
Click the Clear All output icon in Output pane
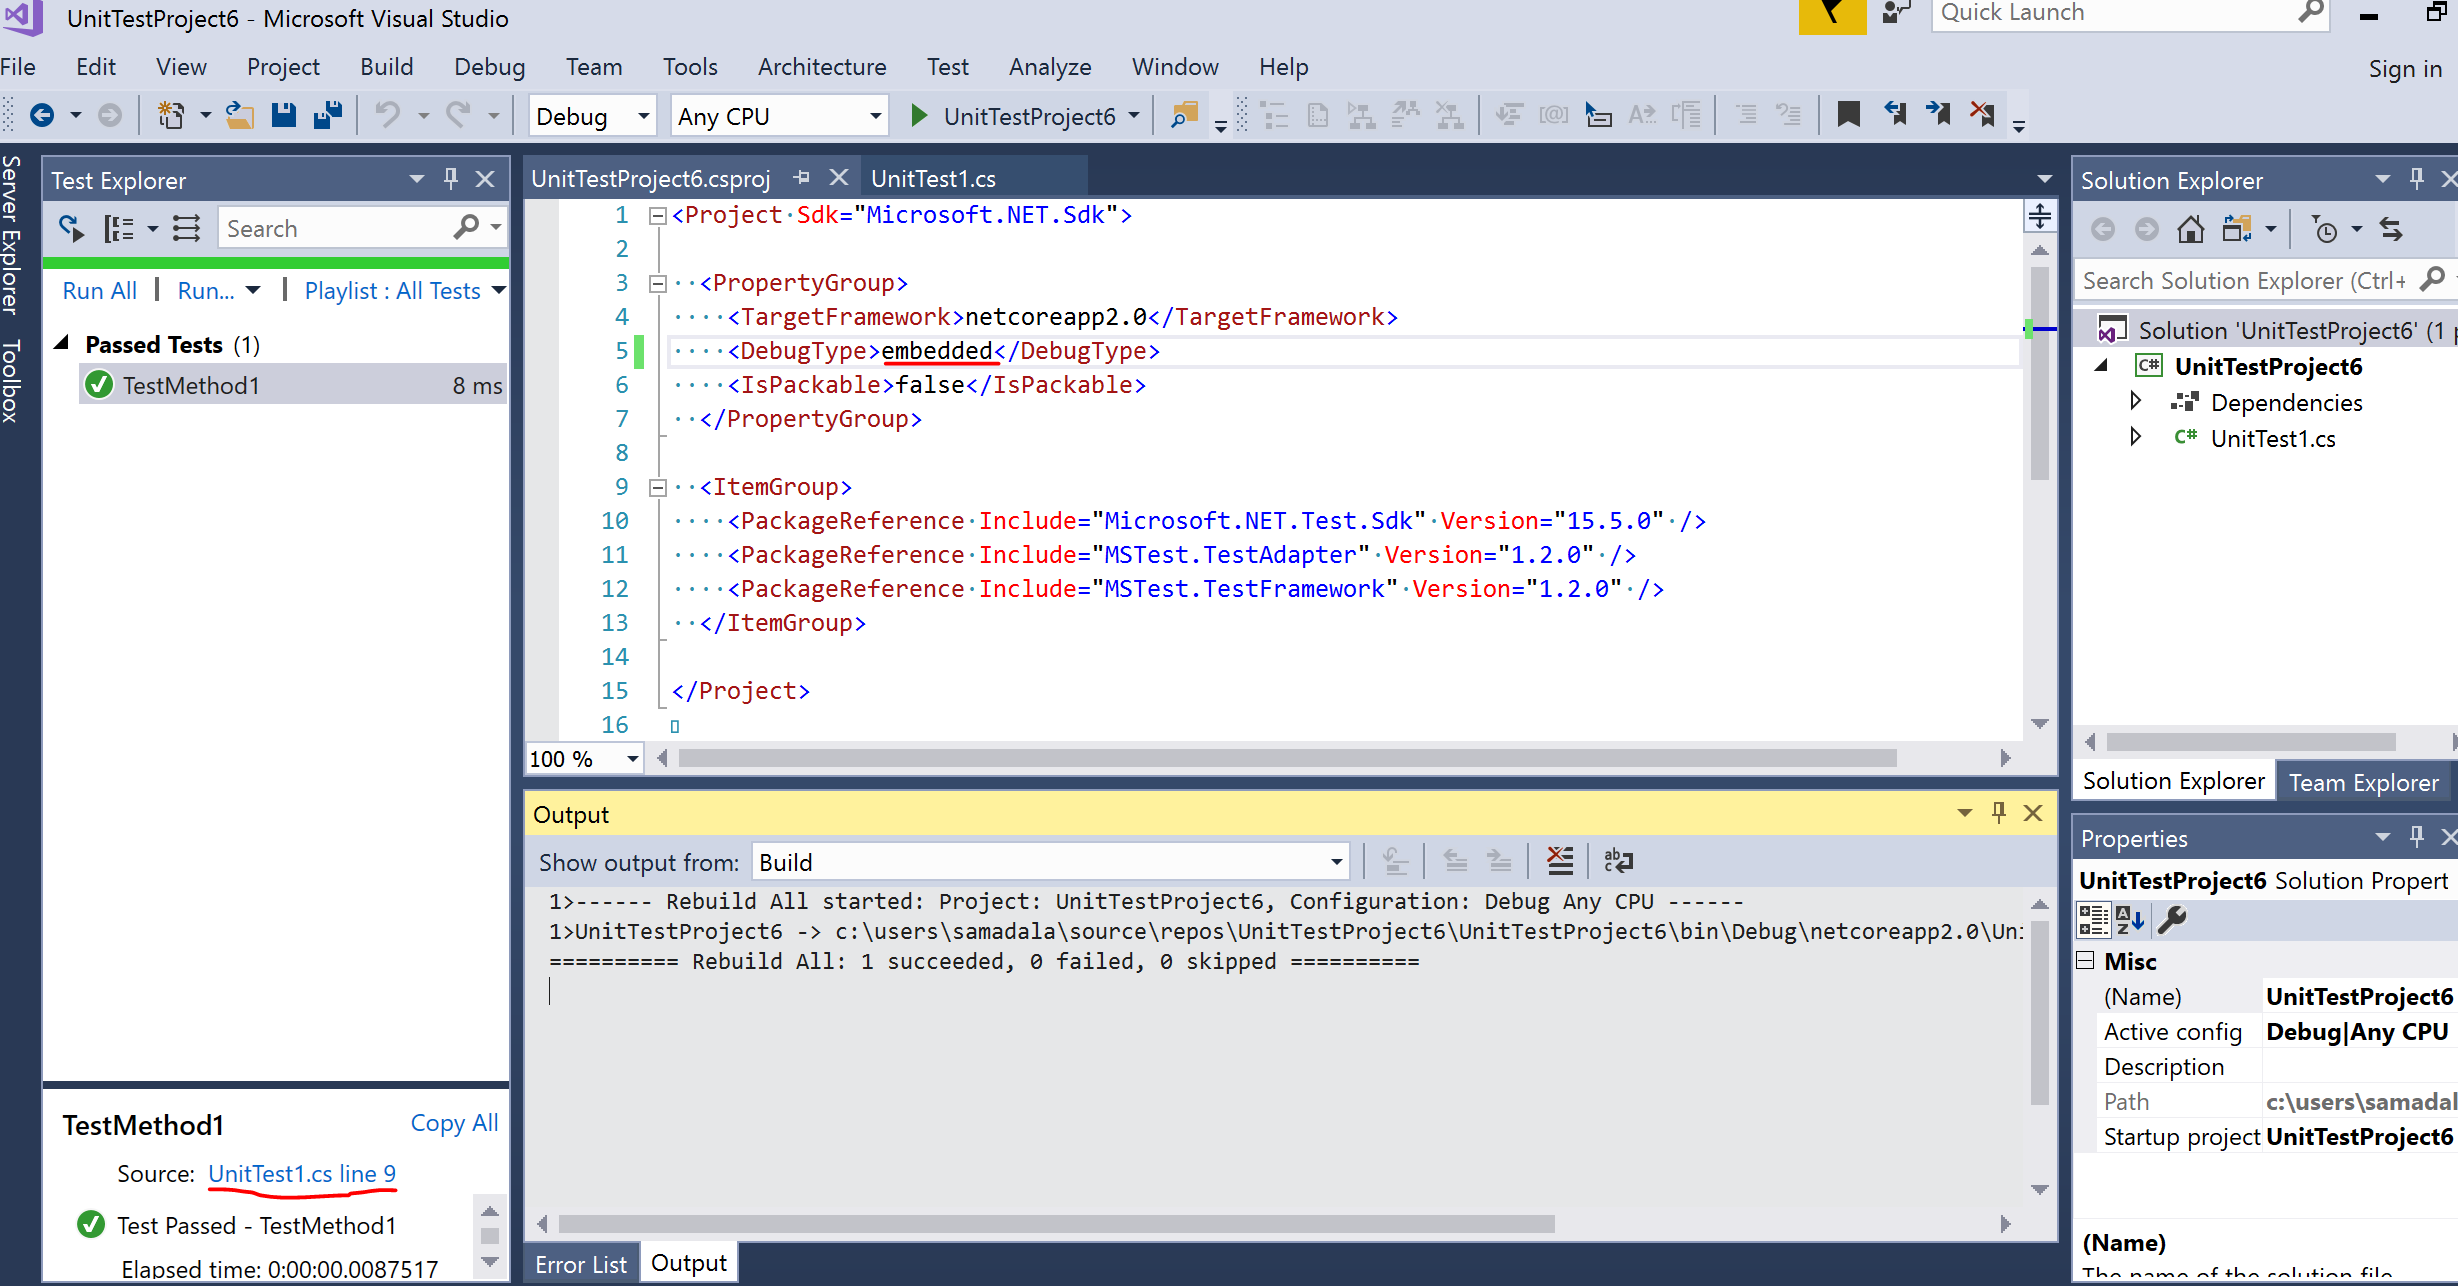pos(1559,860)
